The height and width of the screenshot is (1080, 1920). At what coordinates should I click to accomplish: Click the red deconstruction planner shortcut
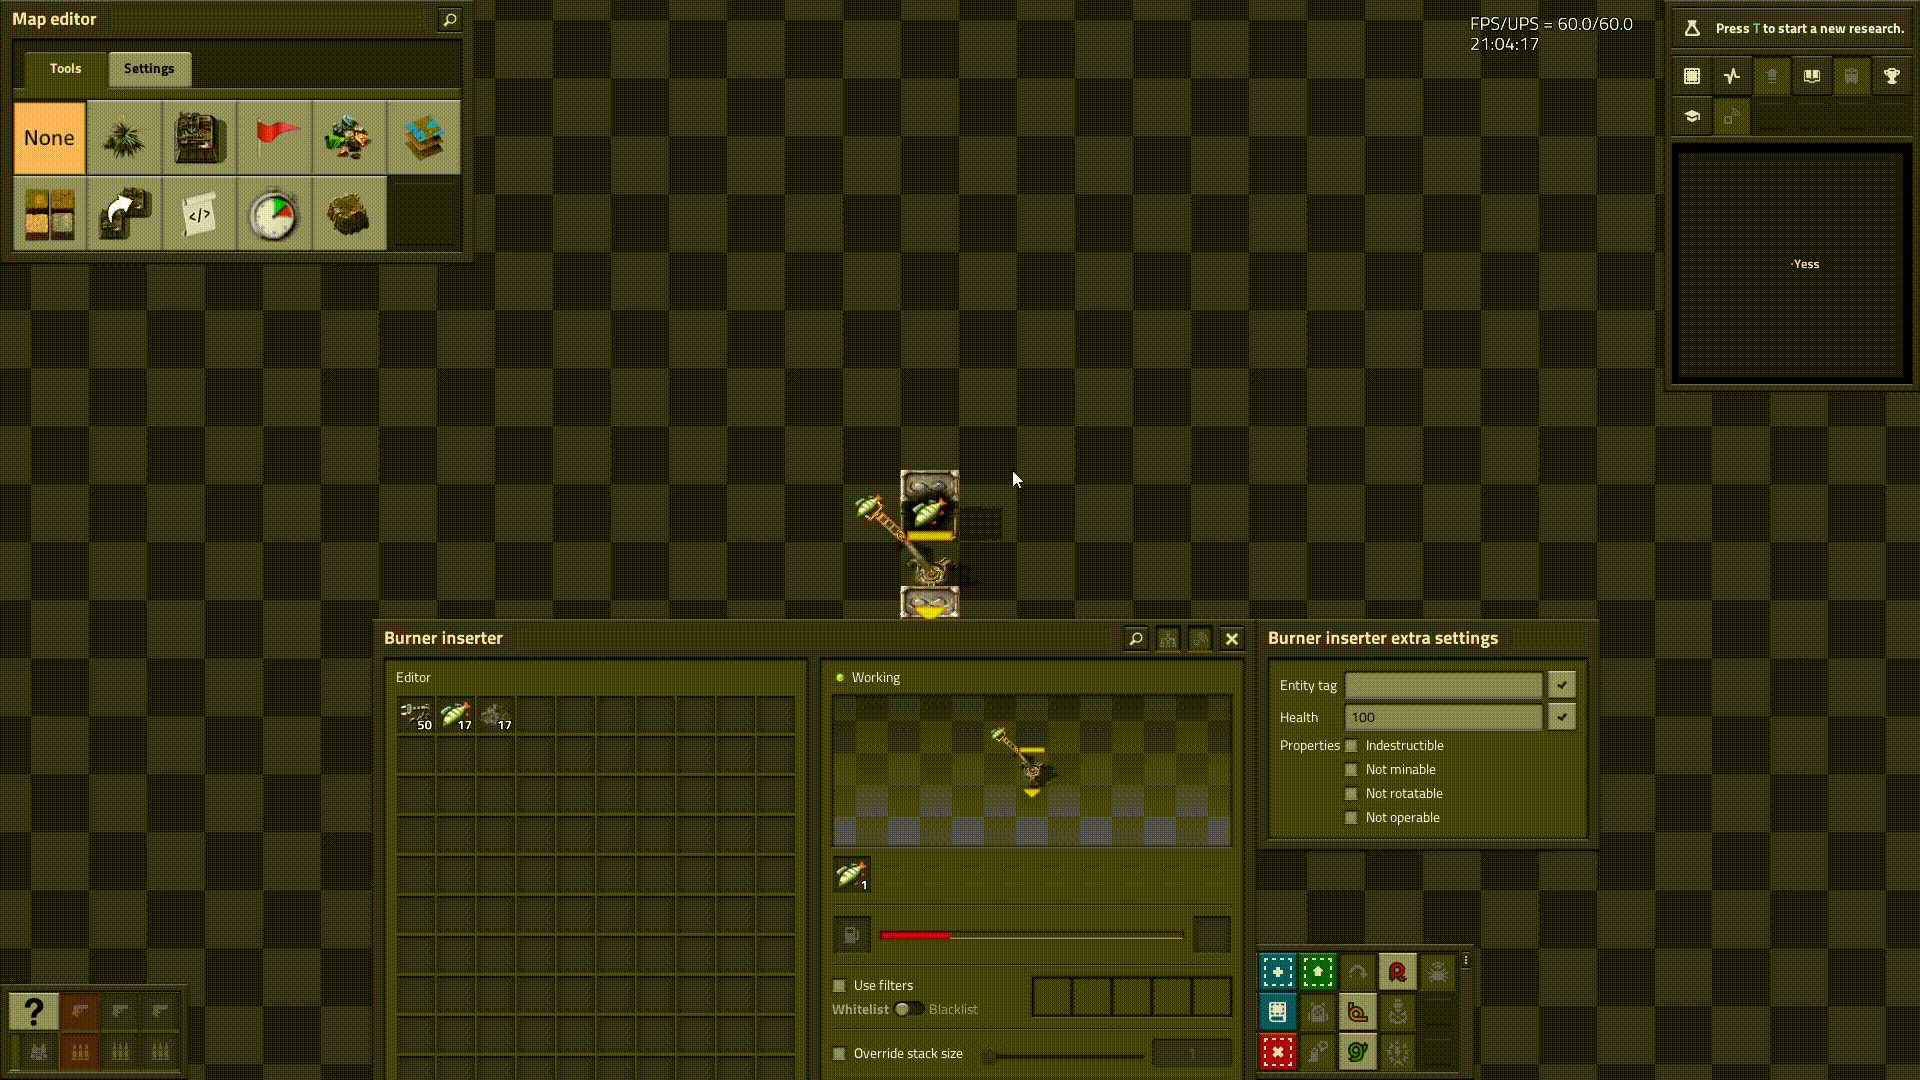1277,1052
